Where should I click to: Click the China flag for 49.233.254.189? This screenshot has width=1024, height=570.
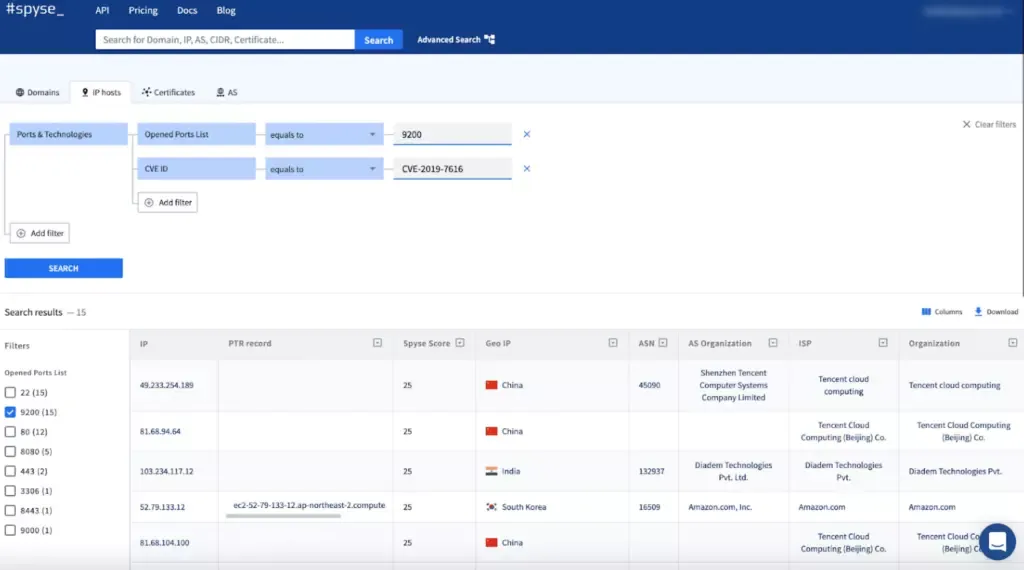tap(491, 385)
